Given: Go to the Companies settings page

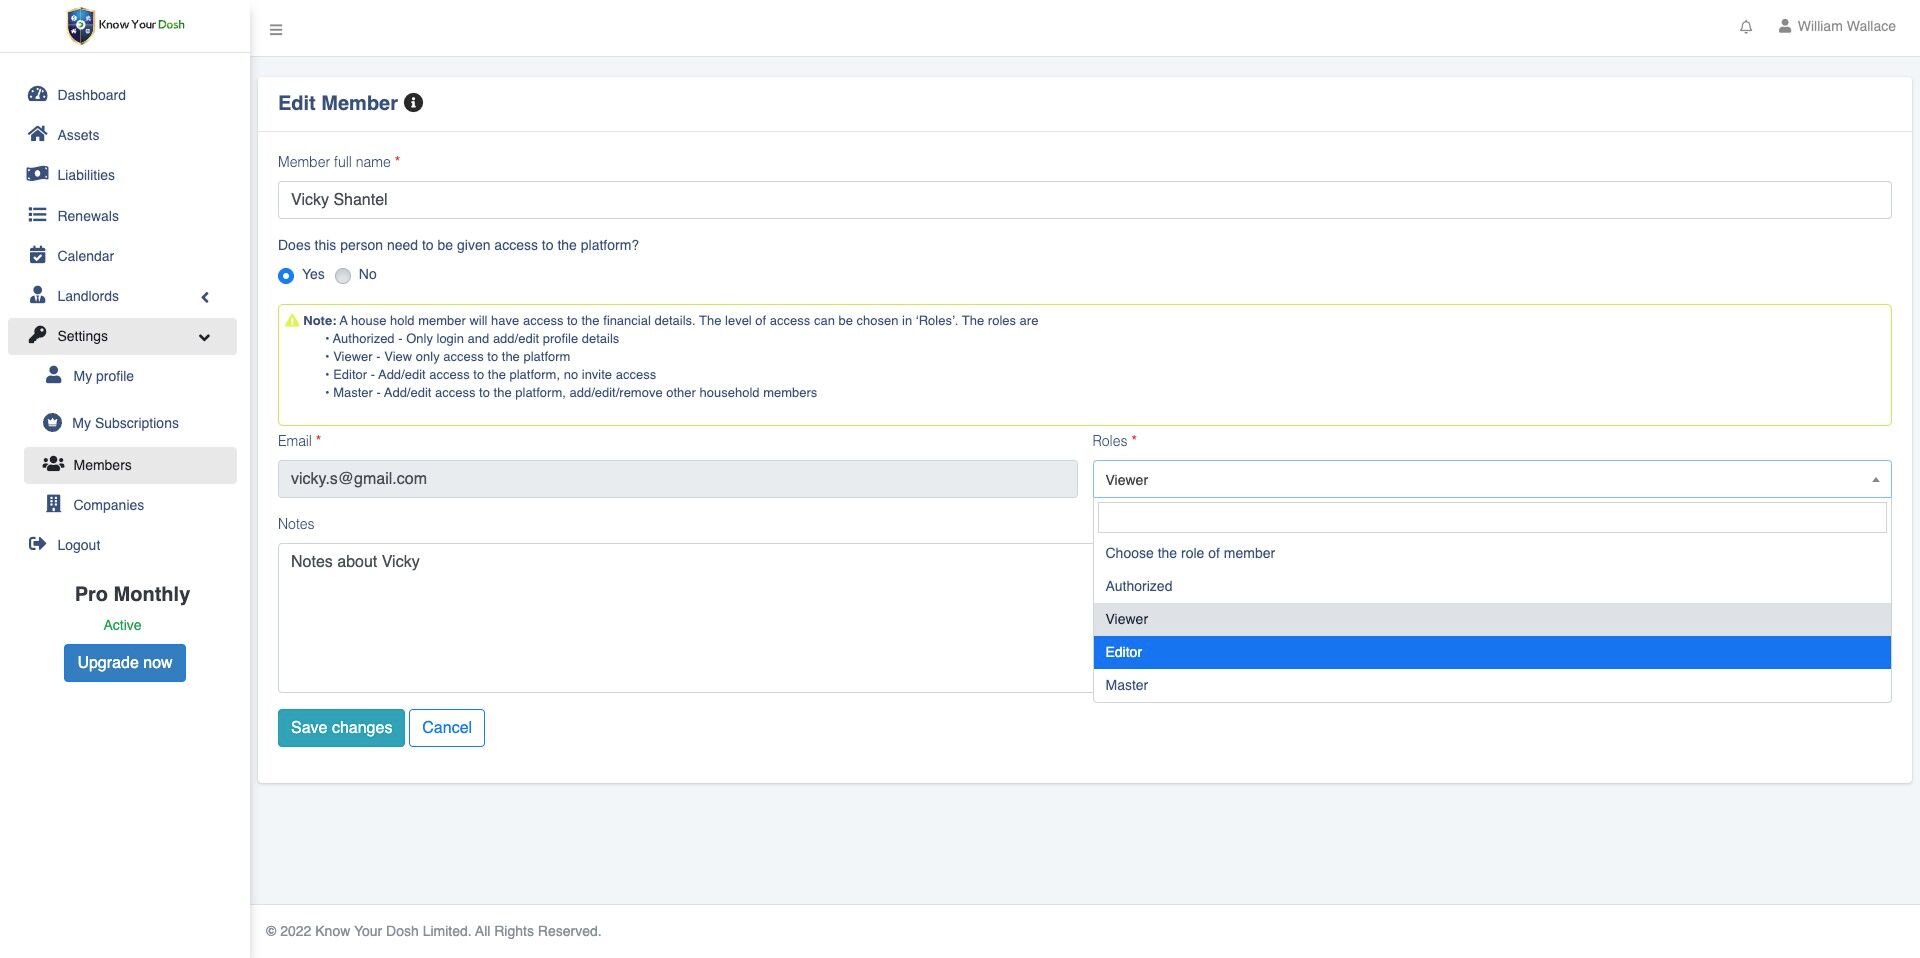Looking at the screenshot, I should point(108,505).
